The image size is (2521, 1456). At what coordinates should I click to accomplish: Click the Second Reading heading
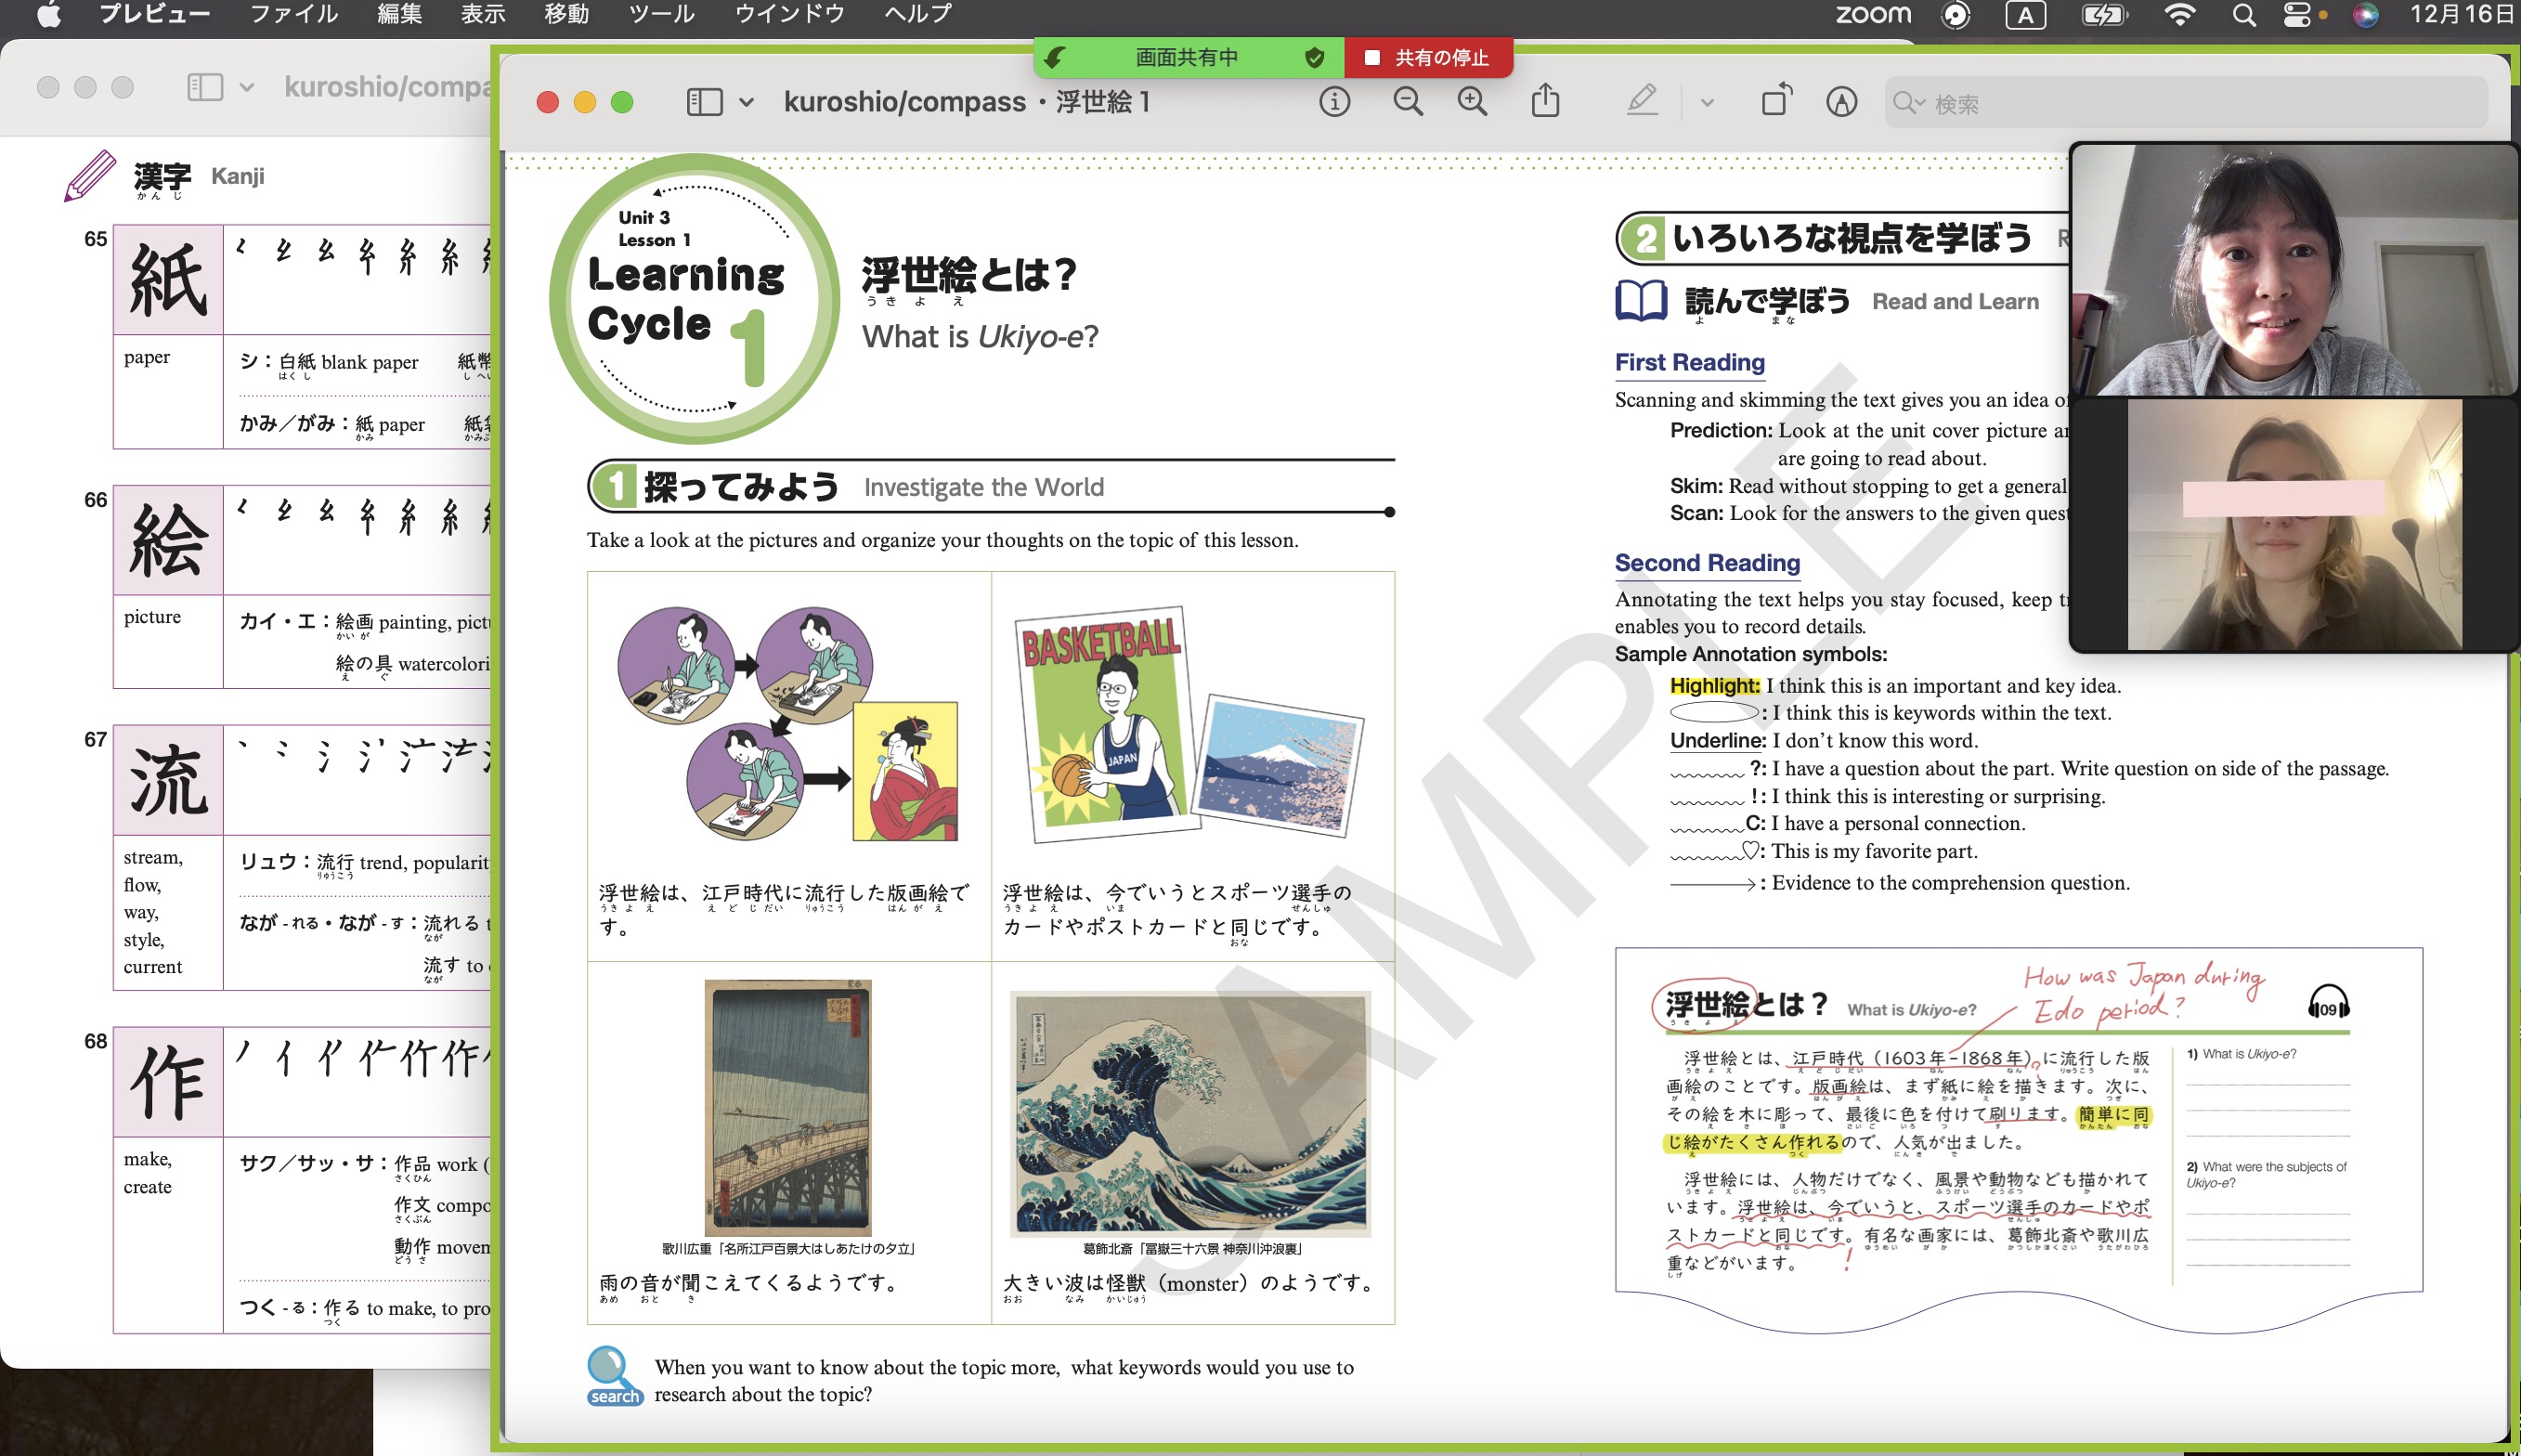pos(1707,563)
